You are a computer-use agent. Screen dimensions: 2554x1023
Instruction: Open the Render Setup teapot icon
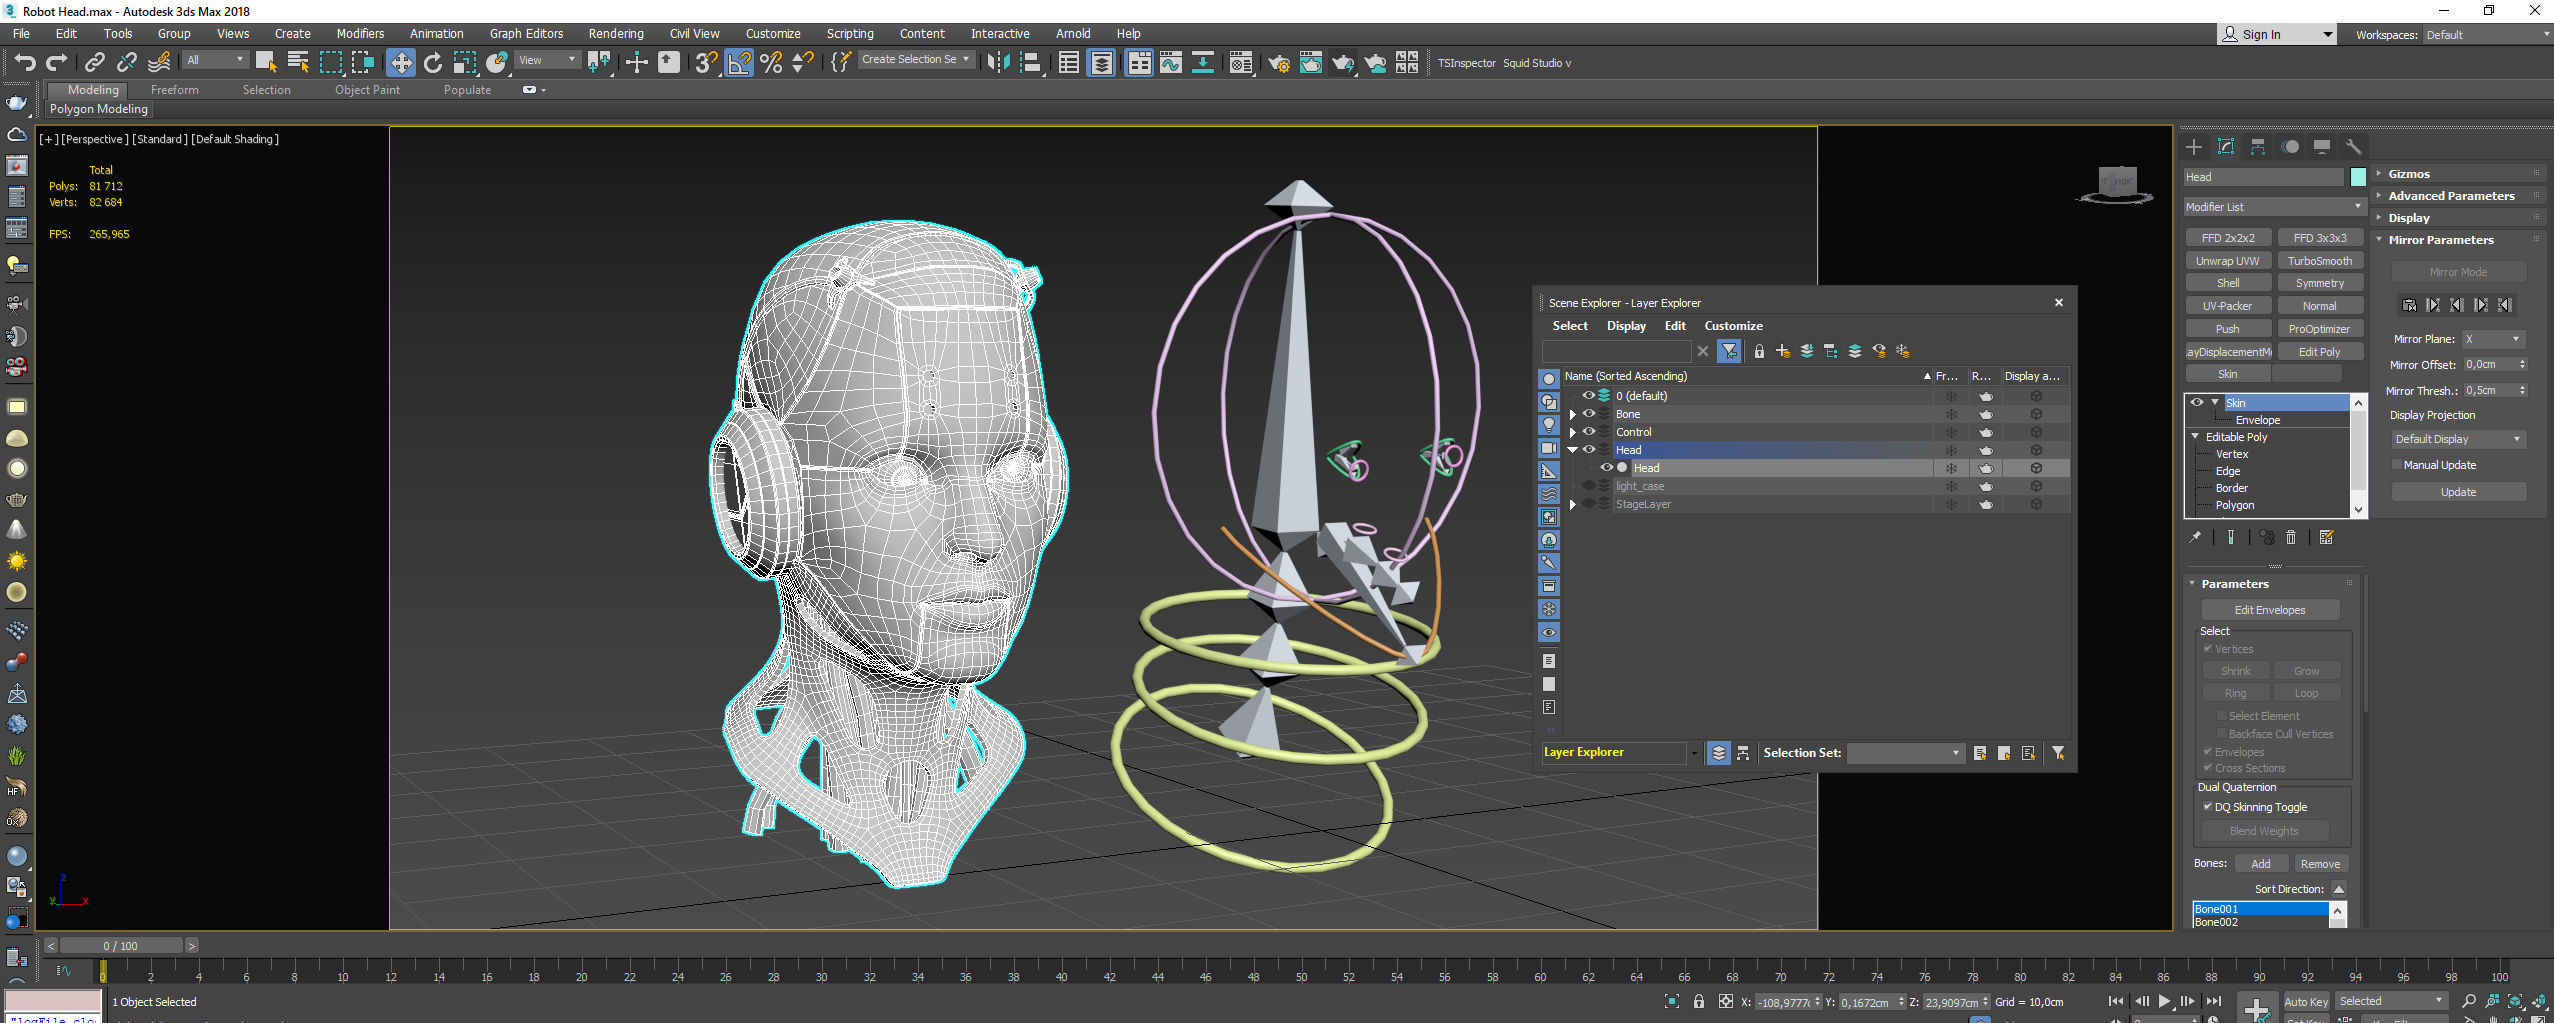pos(1278,63)
